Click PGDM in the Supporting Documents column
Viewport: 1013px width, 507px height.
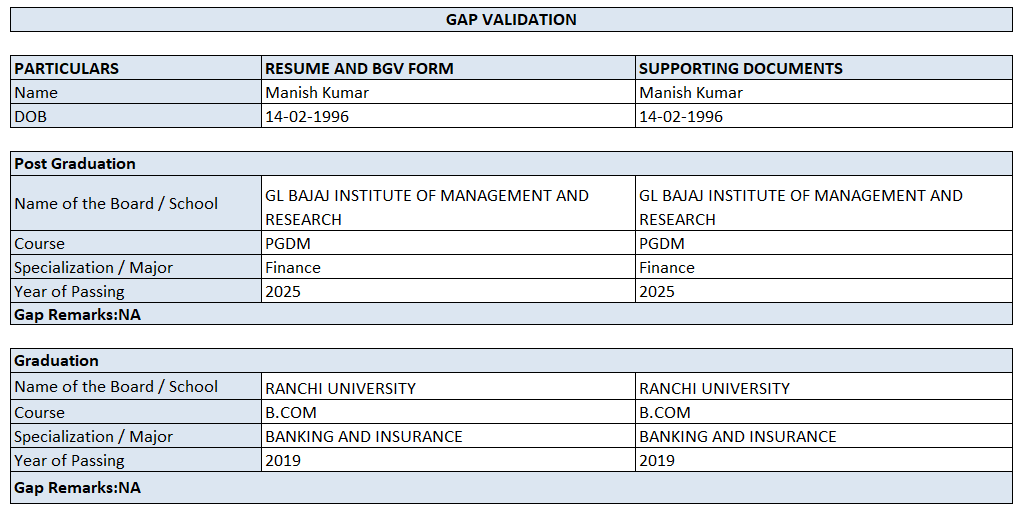click(x=662, y=244)
